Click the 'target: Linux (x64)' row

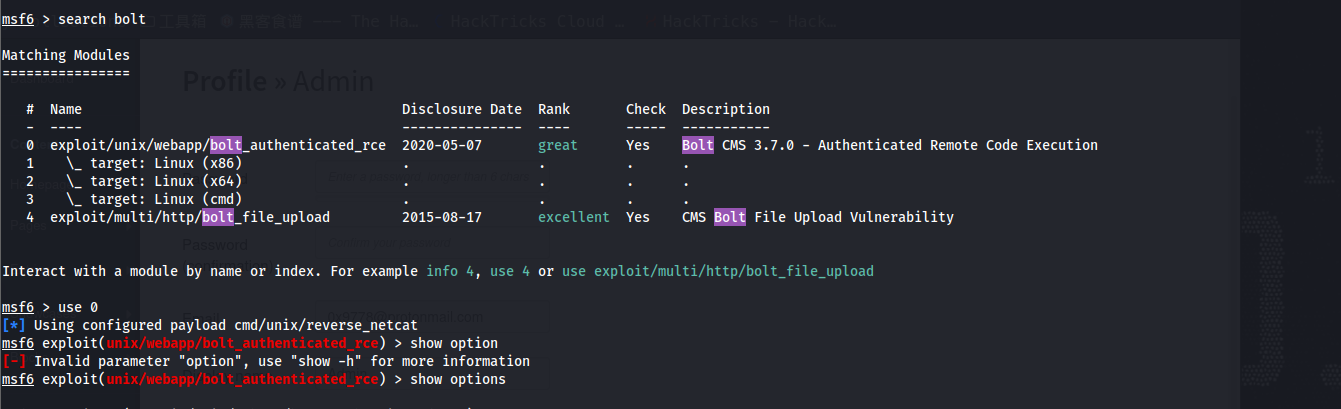point(154,182)
